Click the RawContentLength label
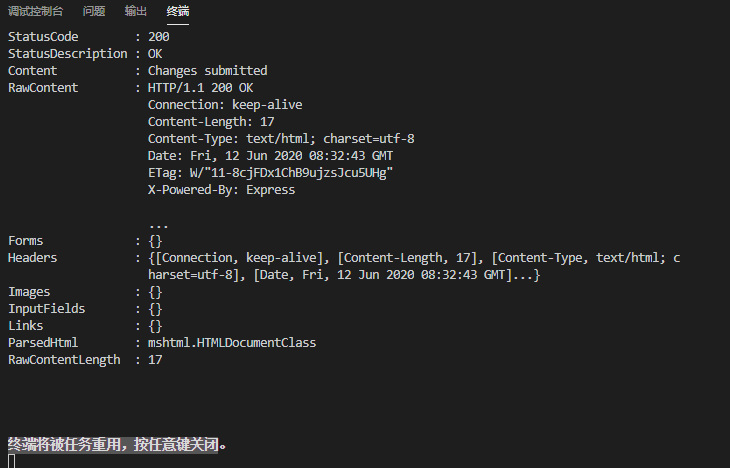 (x=64, y=360)
